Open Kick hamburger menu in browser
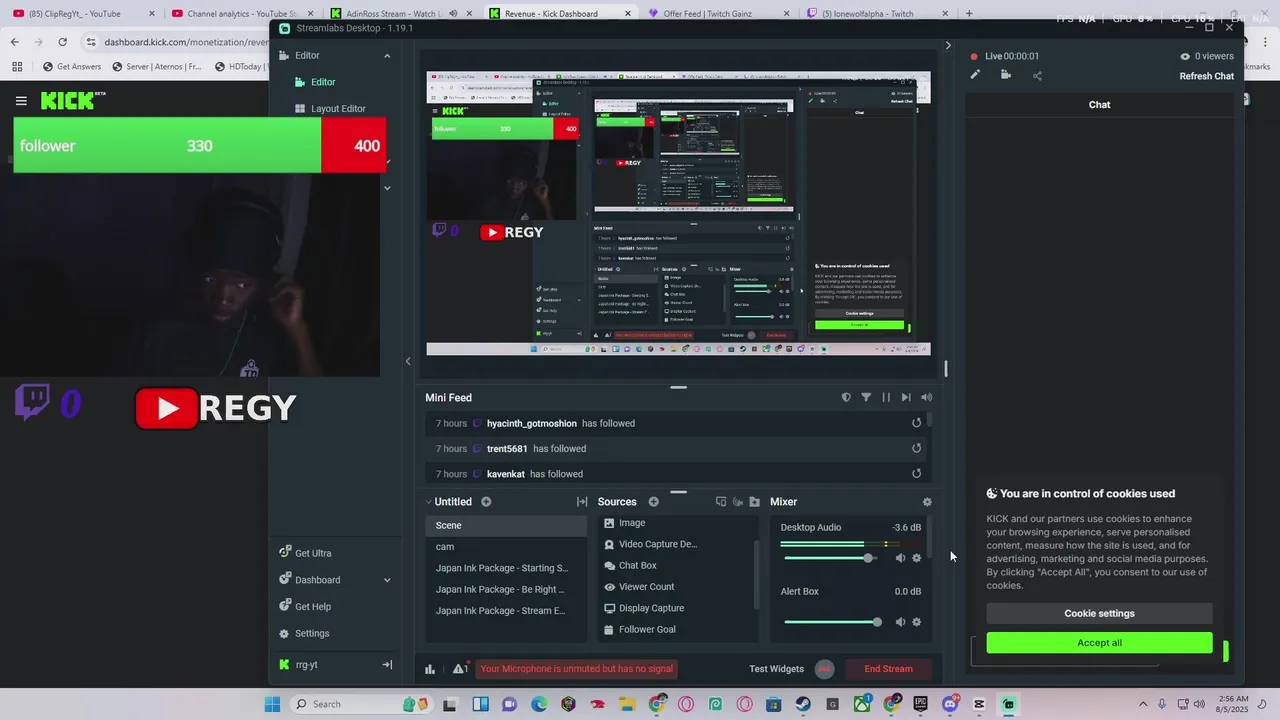 click(x=21, y=100)
